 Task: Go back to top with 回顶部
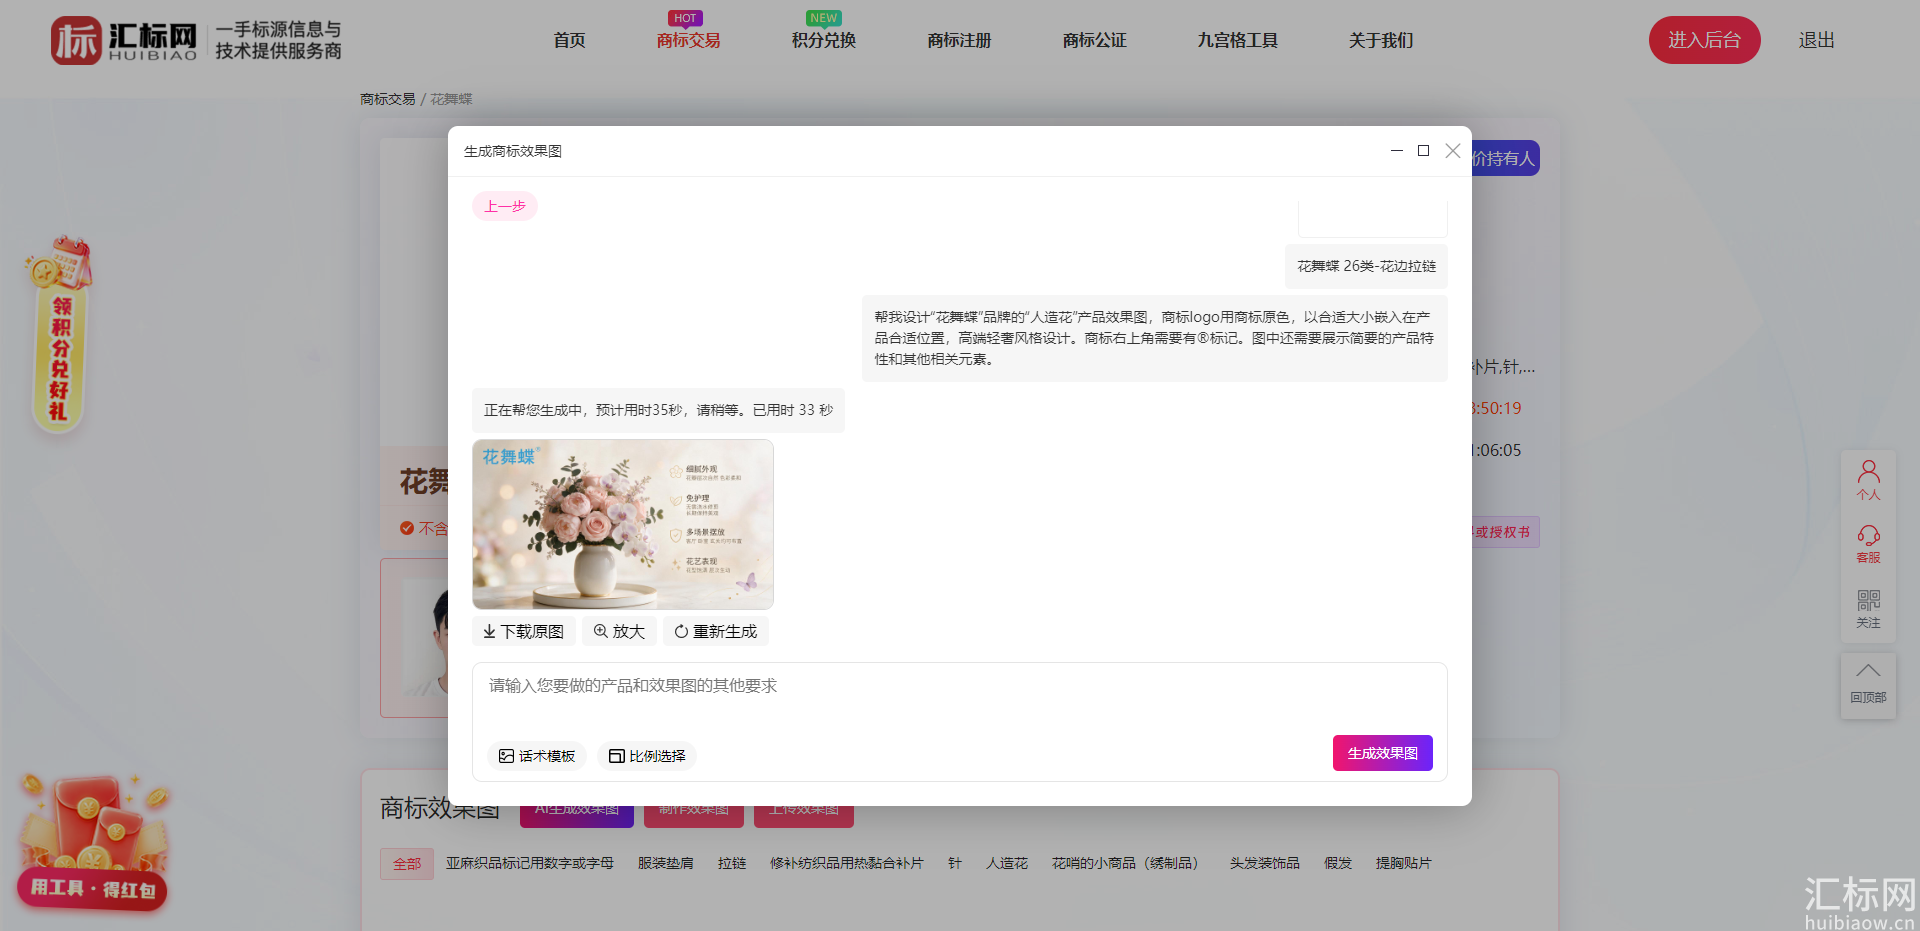[x=1868, y=684]
